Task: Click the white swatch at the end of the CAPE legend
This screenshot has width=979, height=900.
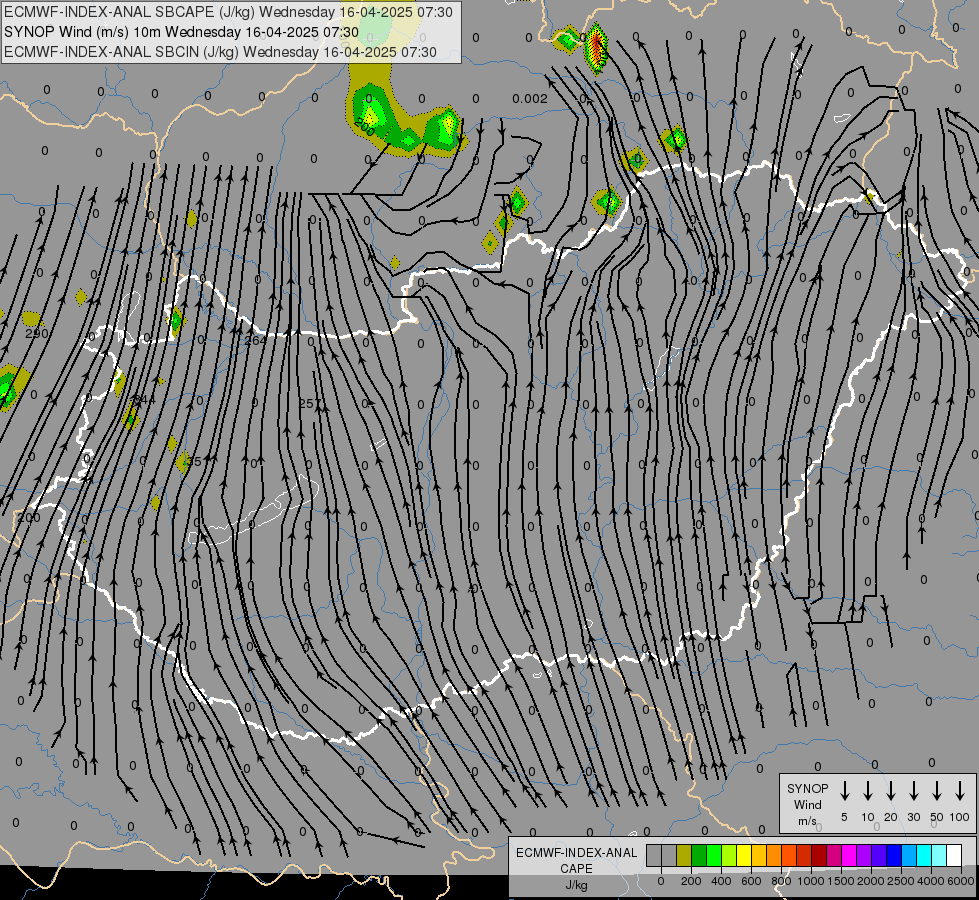Action: [x=955, y=856]
